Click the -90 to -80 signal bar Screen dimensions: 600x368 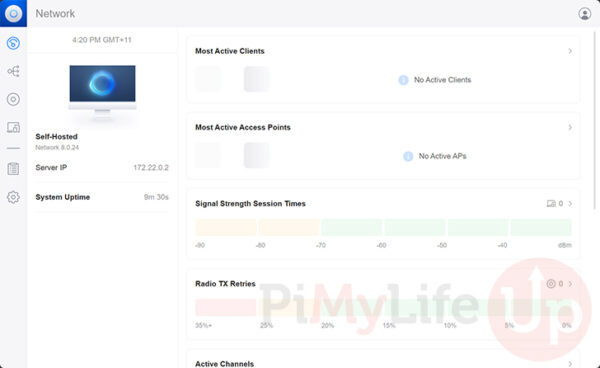click(225, 227)
